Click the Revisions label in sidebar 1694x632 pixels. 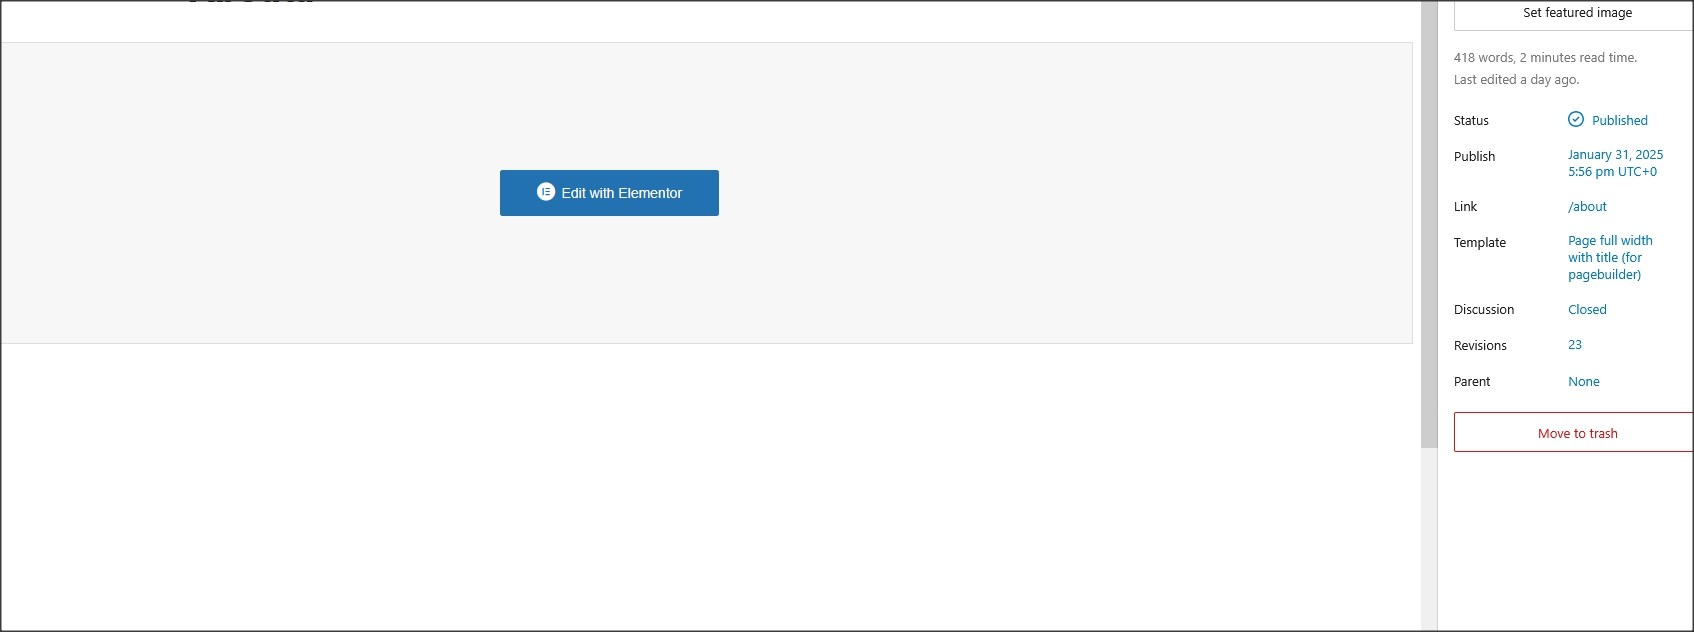point(1480,346)
